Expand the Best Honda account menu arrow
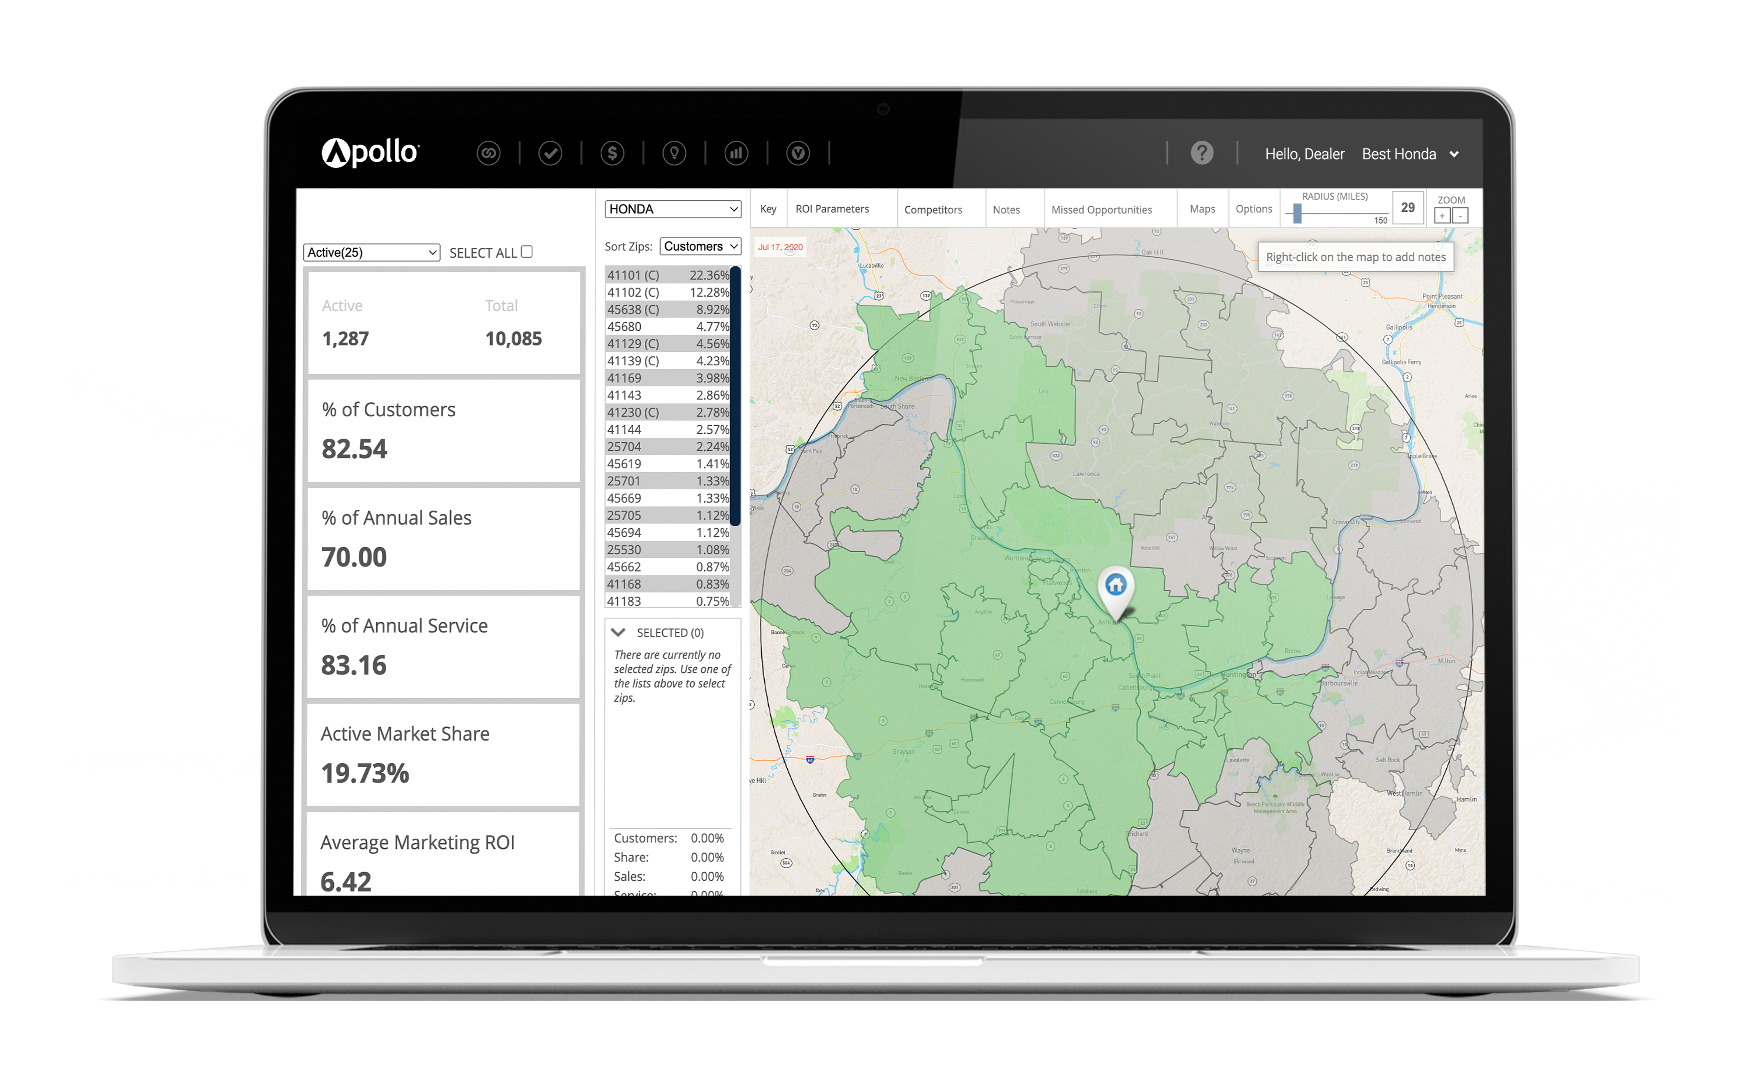This screenshot has height=1087, width=1750. [1454, 154]
